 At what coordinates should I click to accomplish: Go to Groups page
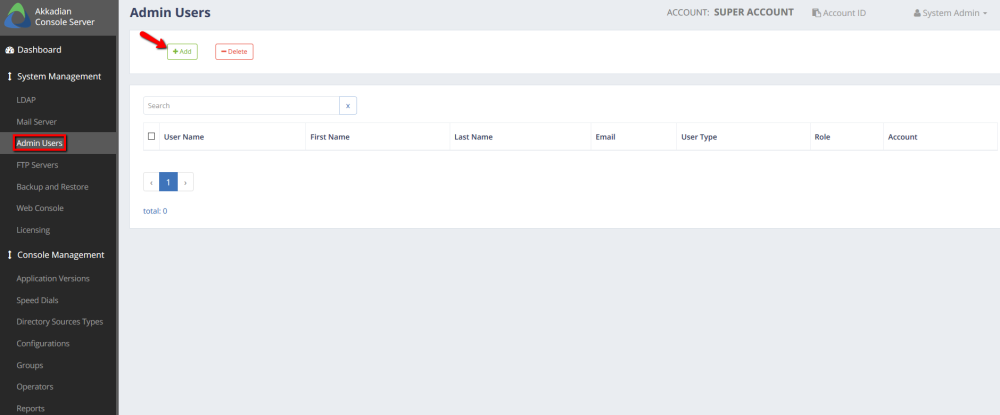(30, 365)
